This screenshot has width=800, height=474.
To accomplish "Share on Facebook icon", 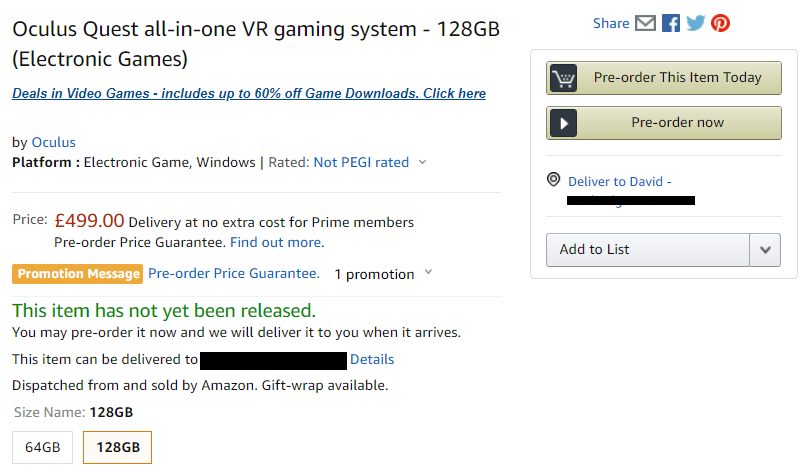I will [x=671, y=23].
